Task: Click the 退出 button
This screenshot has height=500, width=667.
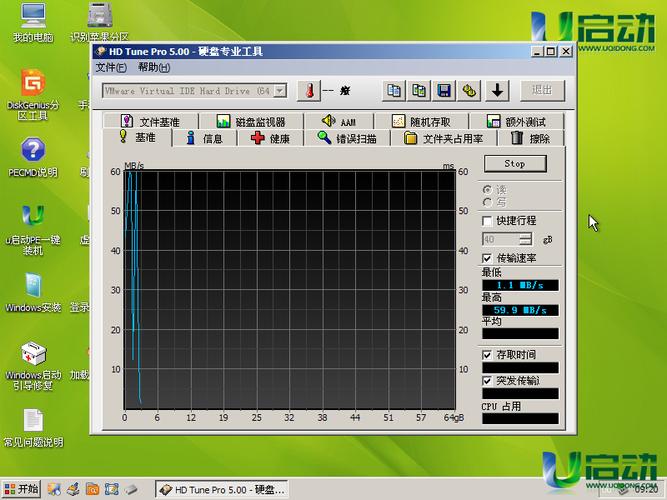Action: (542, 90)
